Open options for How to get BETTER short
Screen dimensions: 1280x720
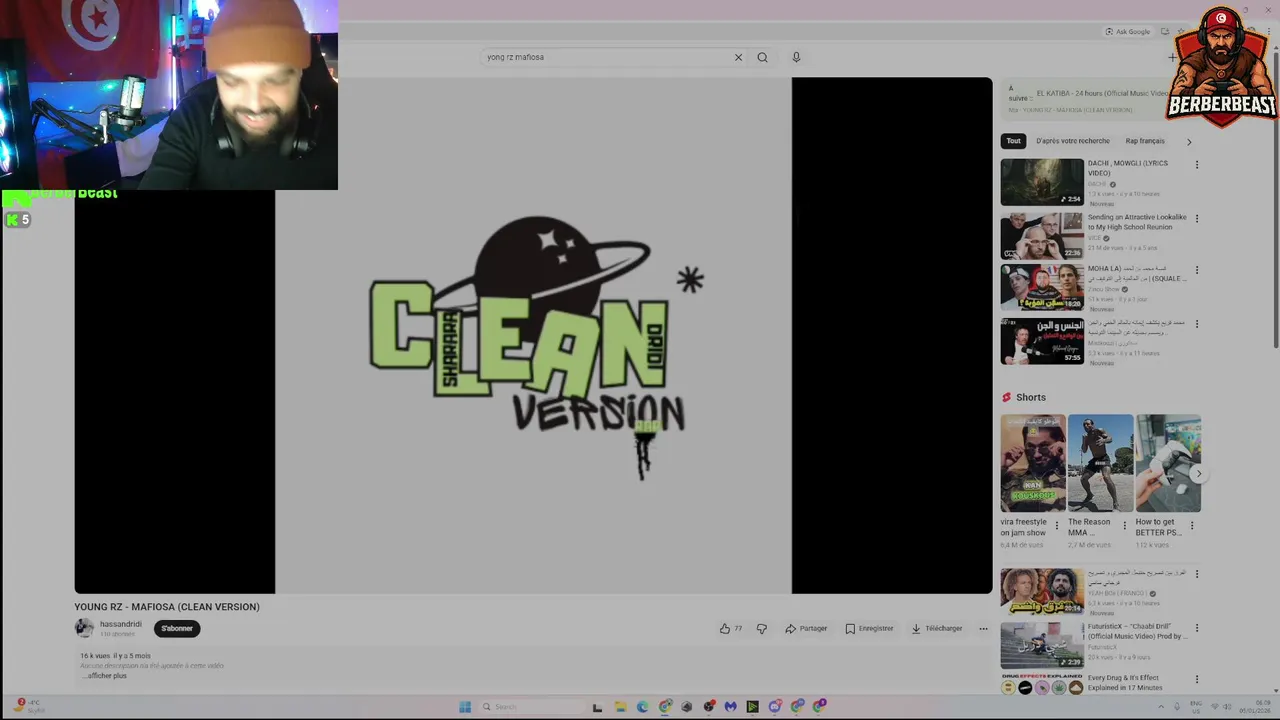pyautogui.click(x=1192, y=525)
